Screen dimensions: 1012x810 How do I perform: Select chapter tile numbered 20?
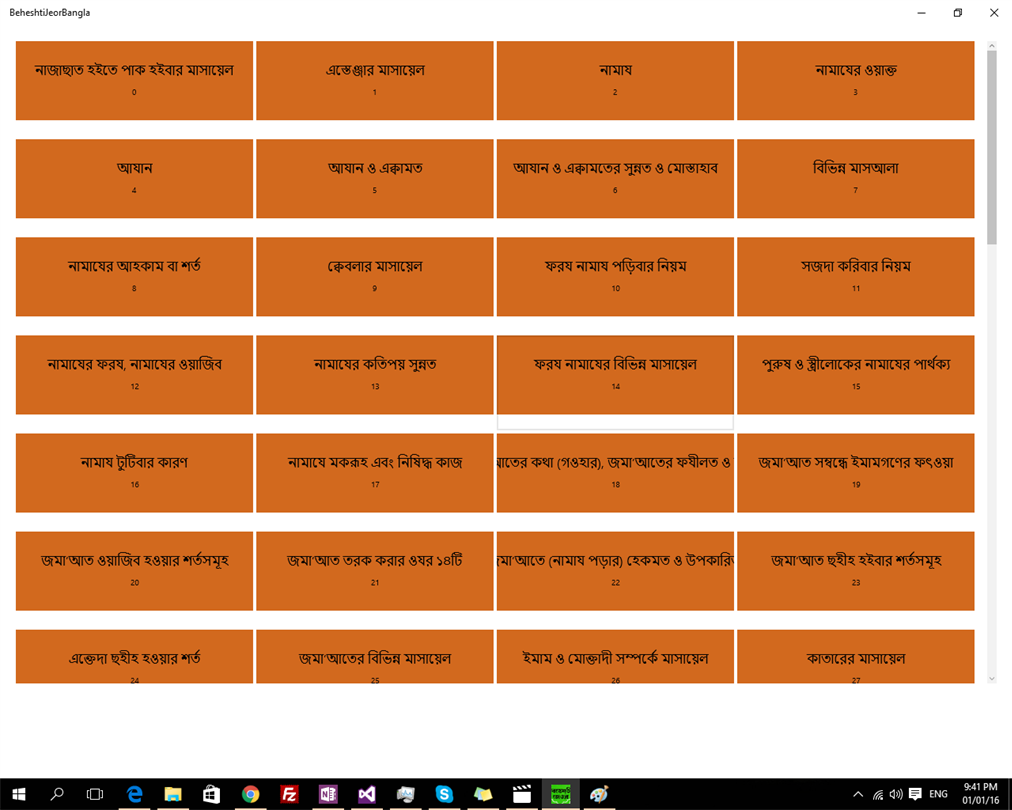(134, 571)
